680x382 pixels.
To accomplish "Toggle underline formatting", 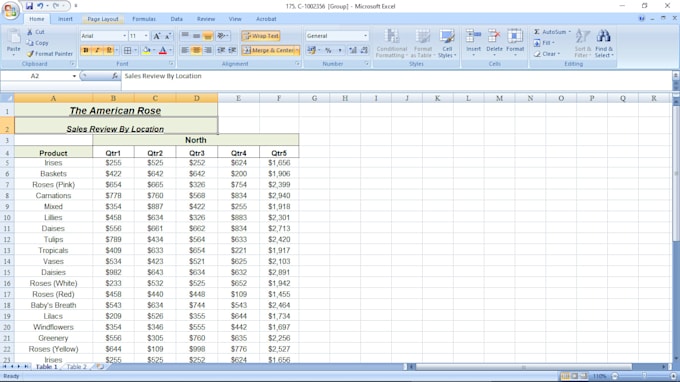I will [x=109, y=50].
